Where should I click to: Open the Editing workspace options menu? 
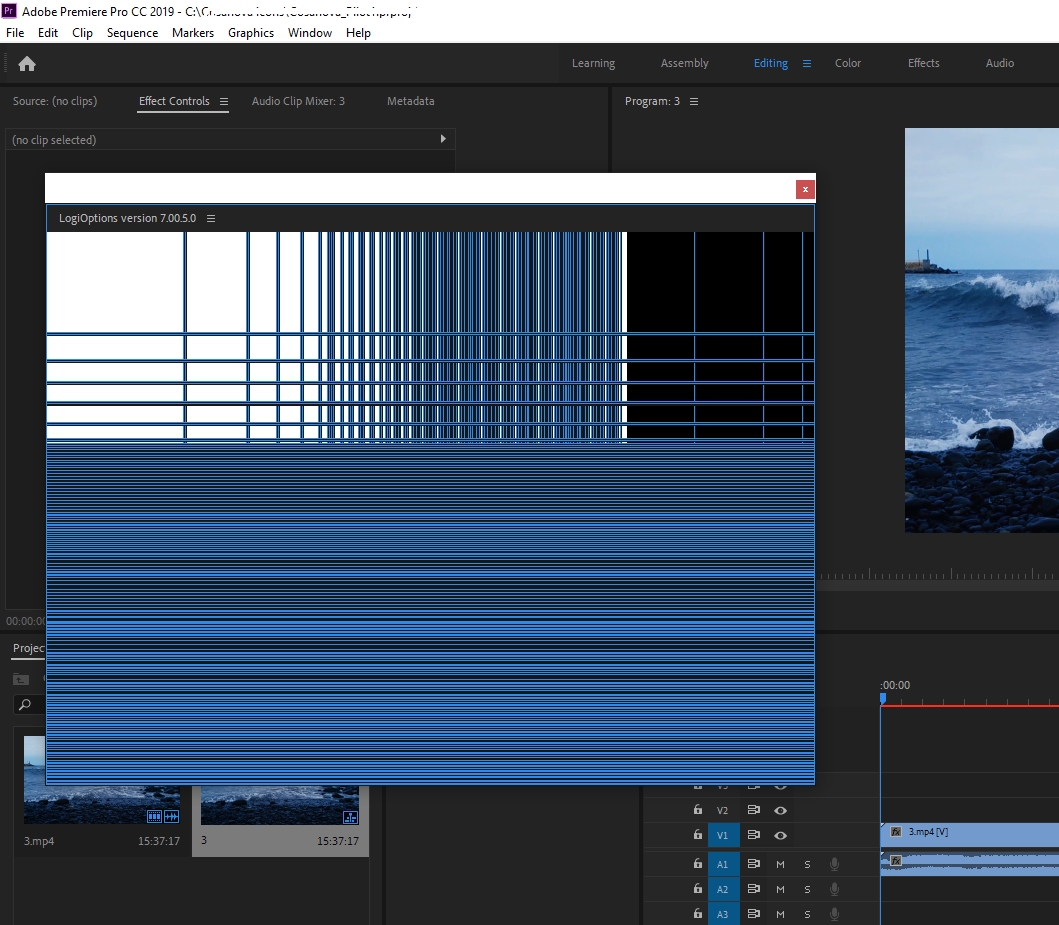point(807,64)
